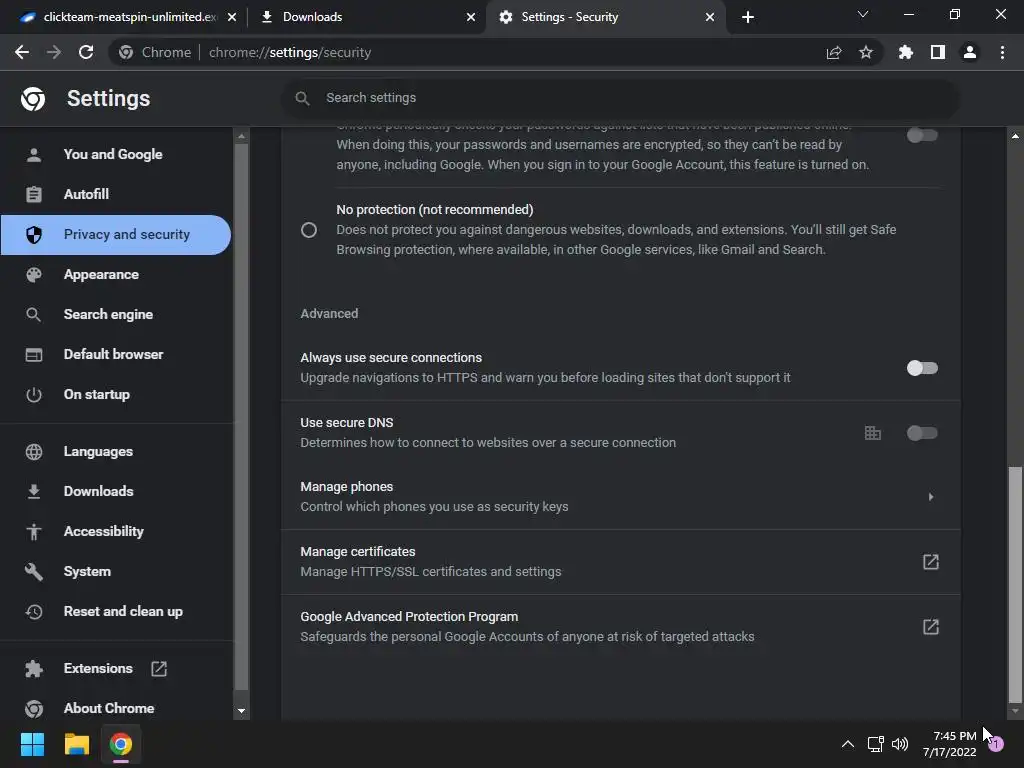1024x768 pixels.
Task: Share this page via the share icon
Action: 834,52
